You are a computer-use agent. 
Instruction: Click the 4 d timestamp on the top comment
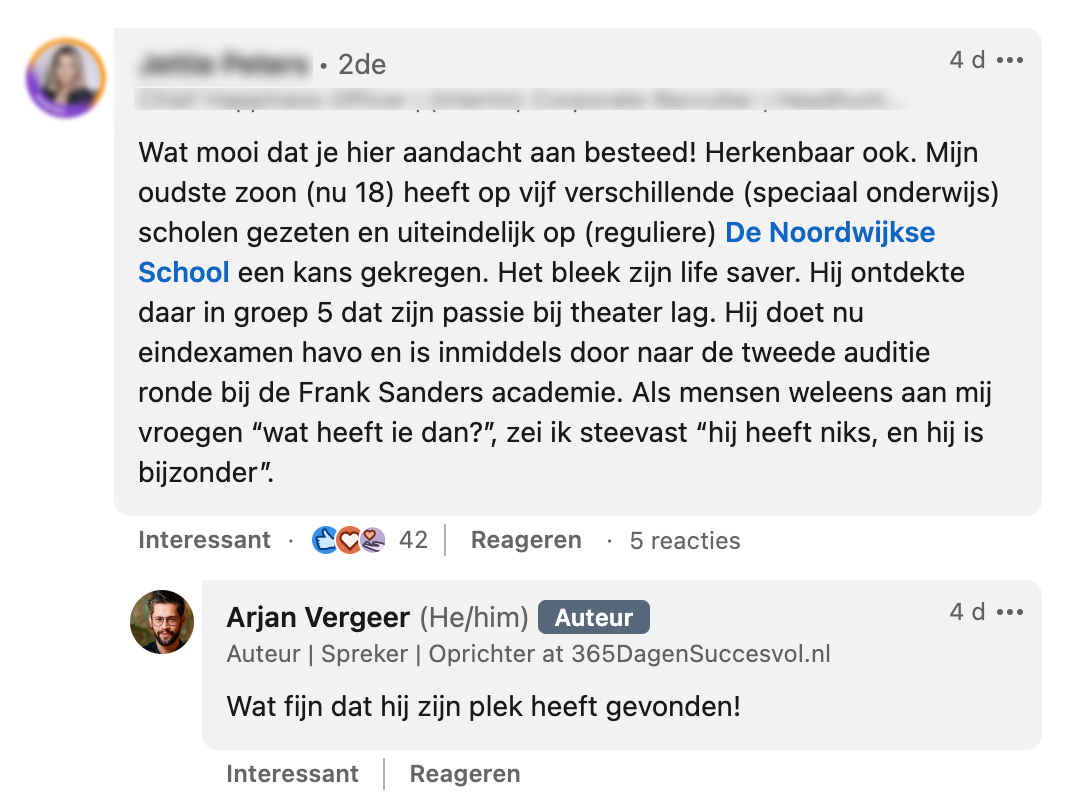[x=966, y=60]
